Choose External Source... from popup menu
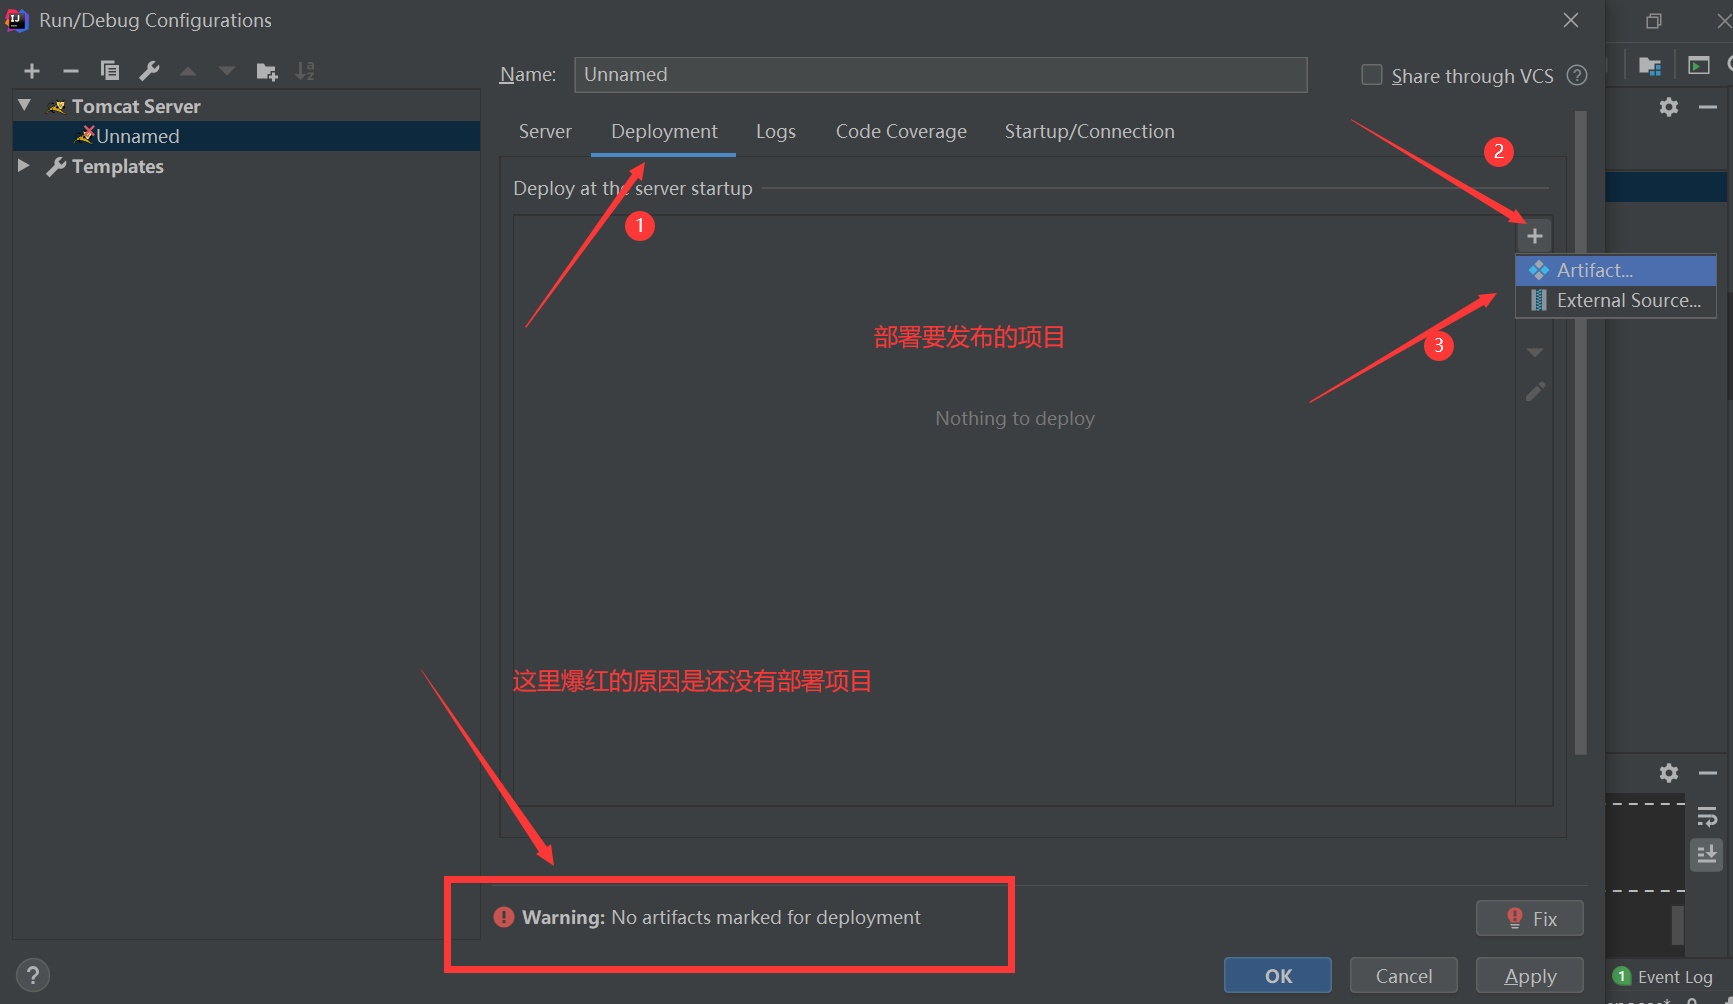 [1616, 300]
